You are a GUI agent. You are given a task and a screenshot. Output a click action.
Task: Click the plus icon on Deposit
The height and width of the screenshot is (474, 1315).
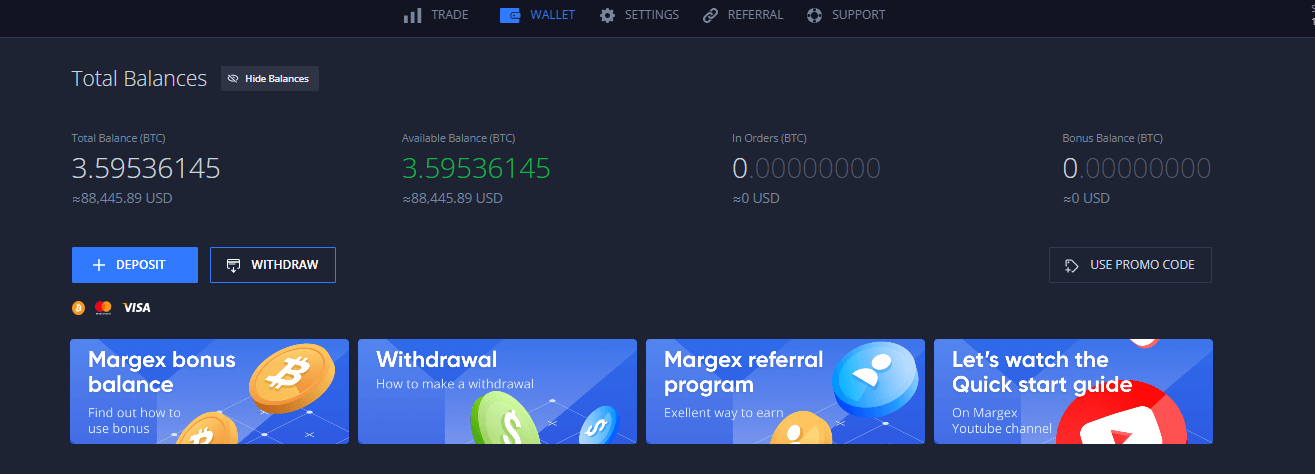tap(99, 265)
